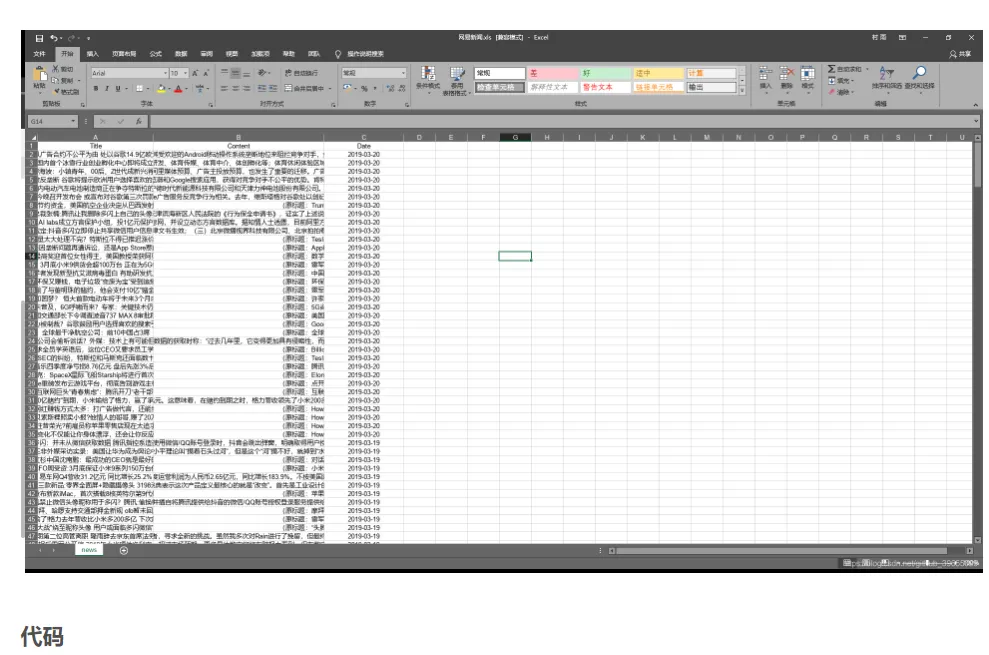Screen dimensions: 989x655
Task: Expand the cell styles gallery
Action: coord(742,91)
